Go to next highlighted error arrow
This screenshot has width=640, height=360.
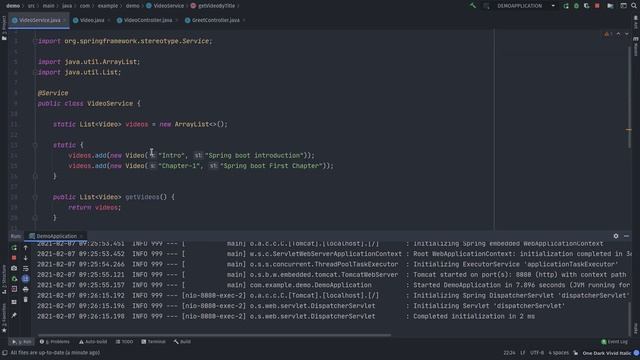[x=627, y=34]
